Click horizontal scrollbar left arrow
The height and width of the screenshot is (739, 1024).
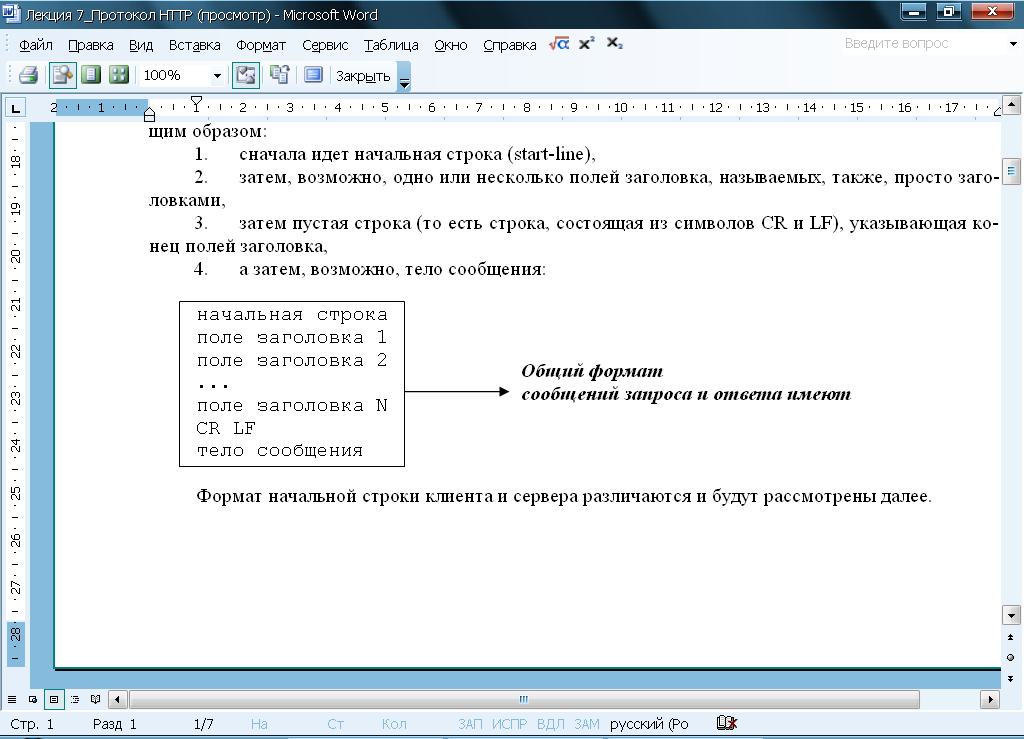118,699
